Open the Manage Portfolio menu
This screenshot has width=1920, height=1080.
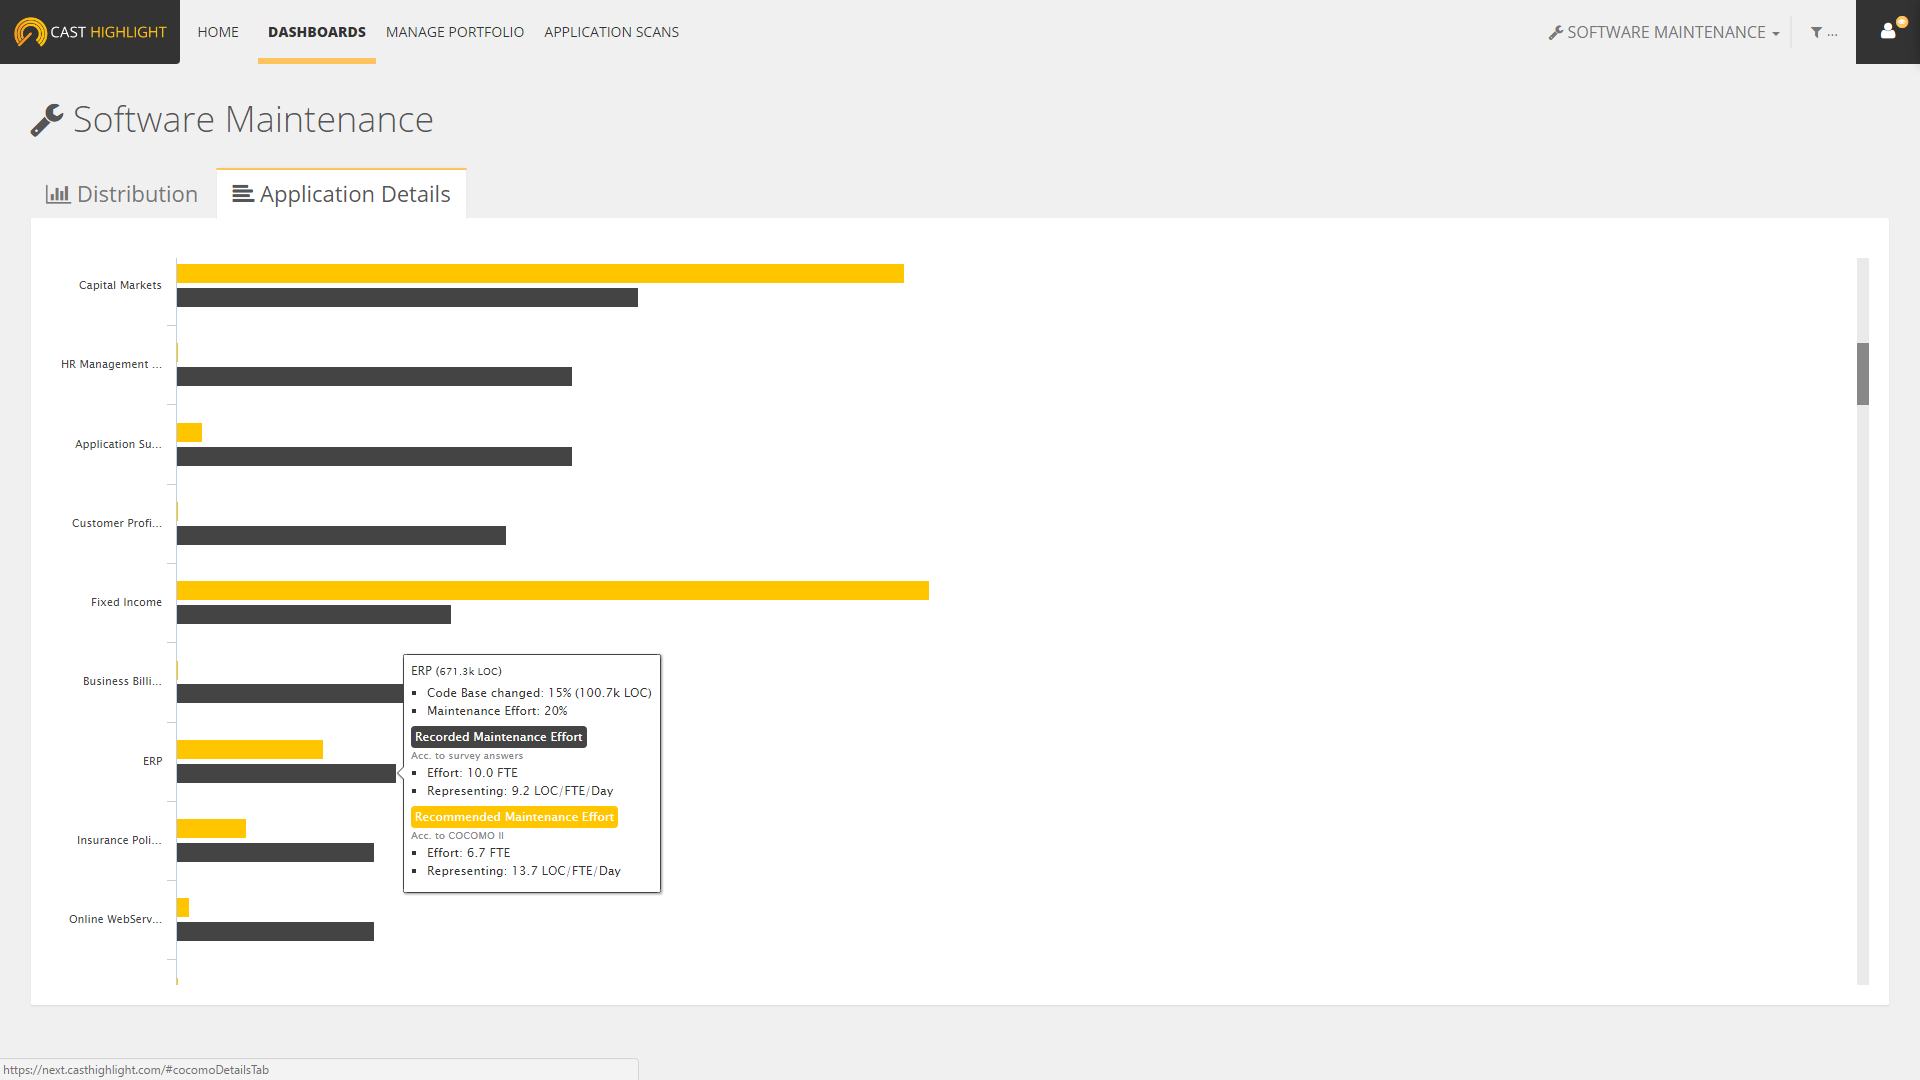tap(455, 32)
